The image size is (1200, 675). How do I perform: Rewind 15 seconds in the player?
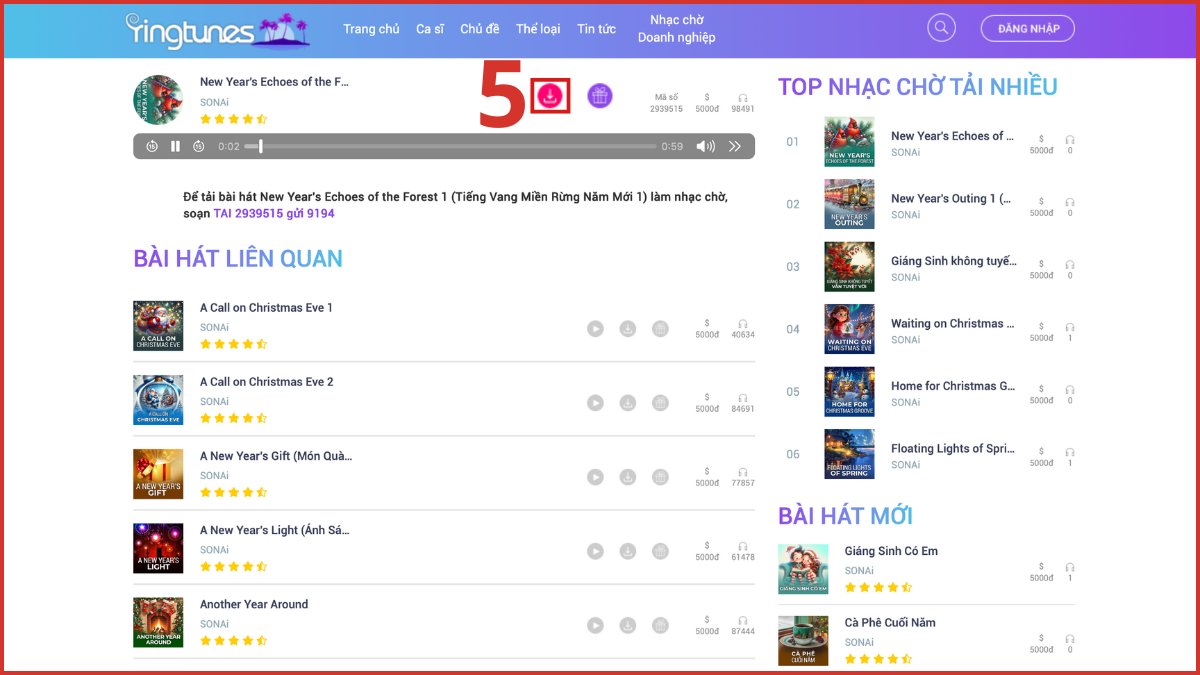click(x=150, y=146)
